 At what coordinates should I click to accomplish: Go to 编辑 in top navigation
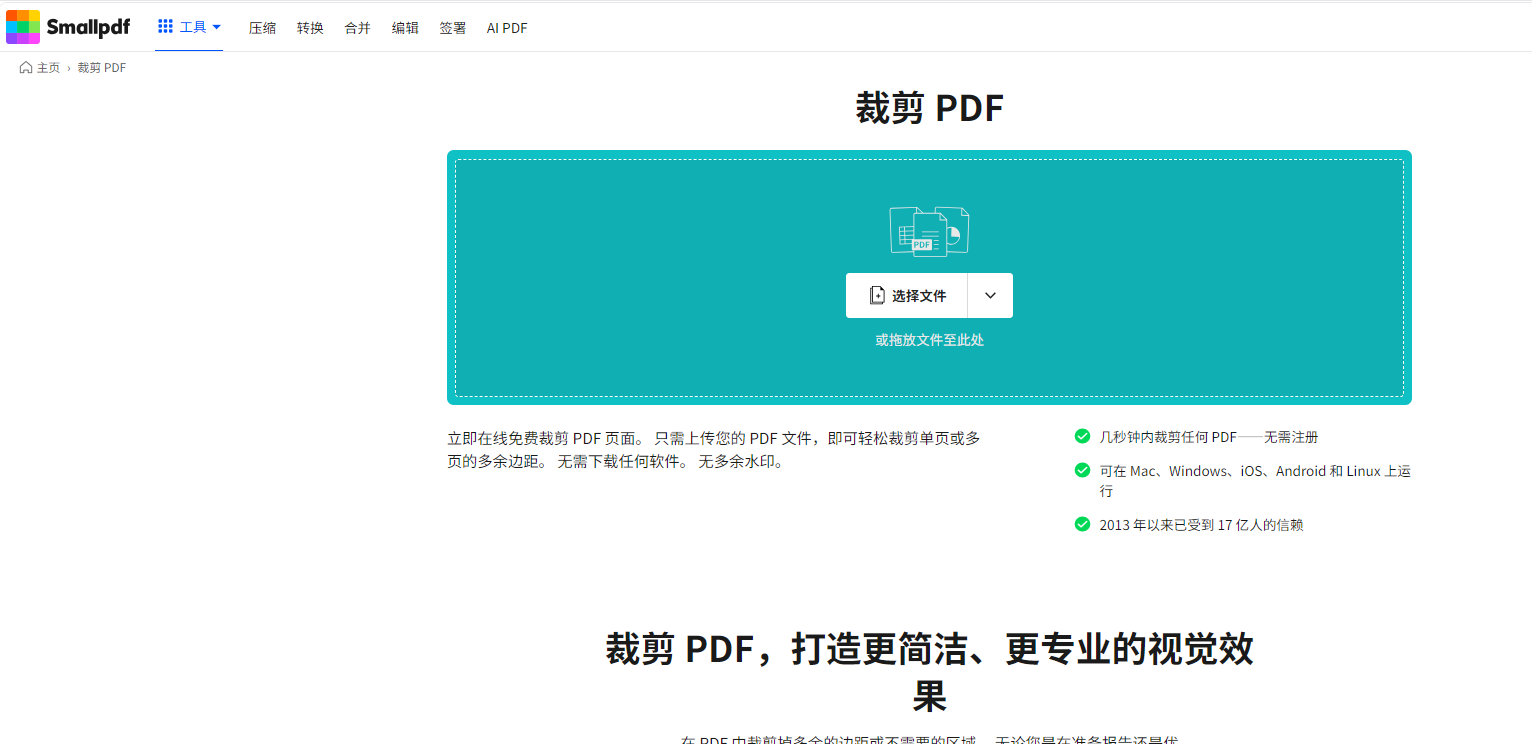(405, 28)
